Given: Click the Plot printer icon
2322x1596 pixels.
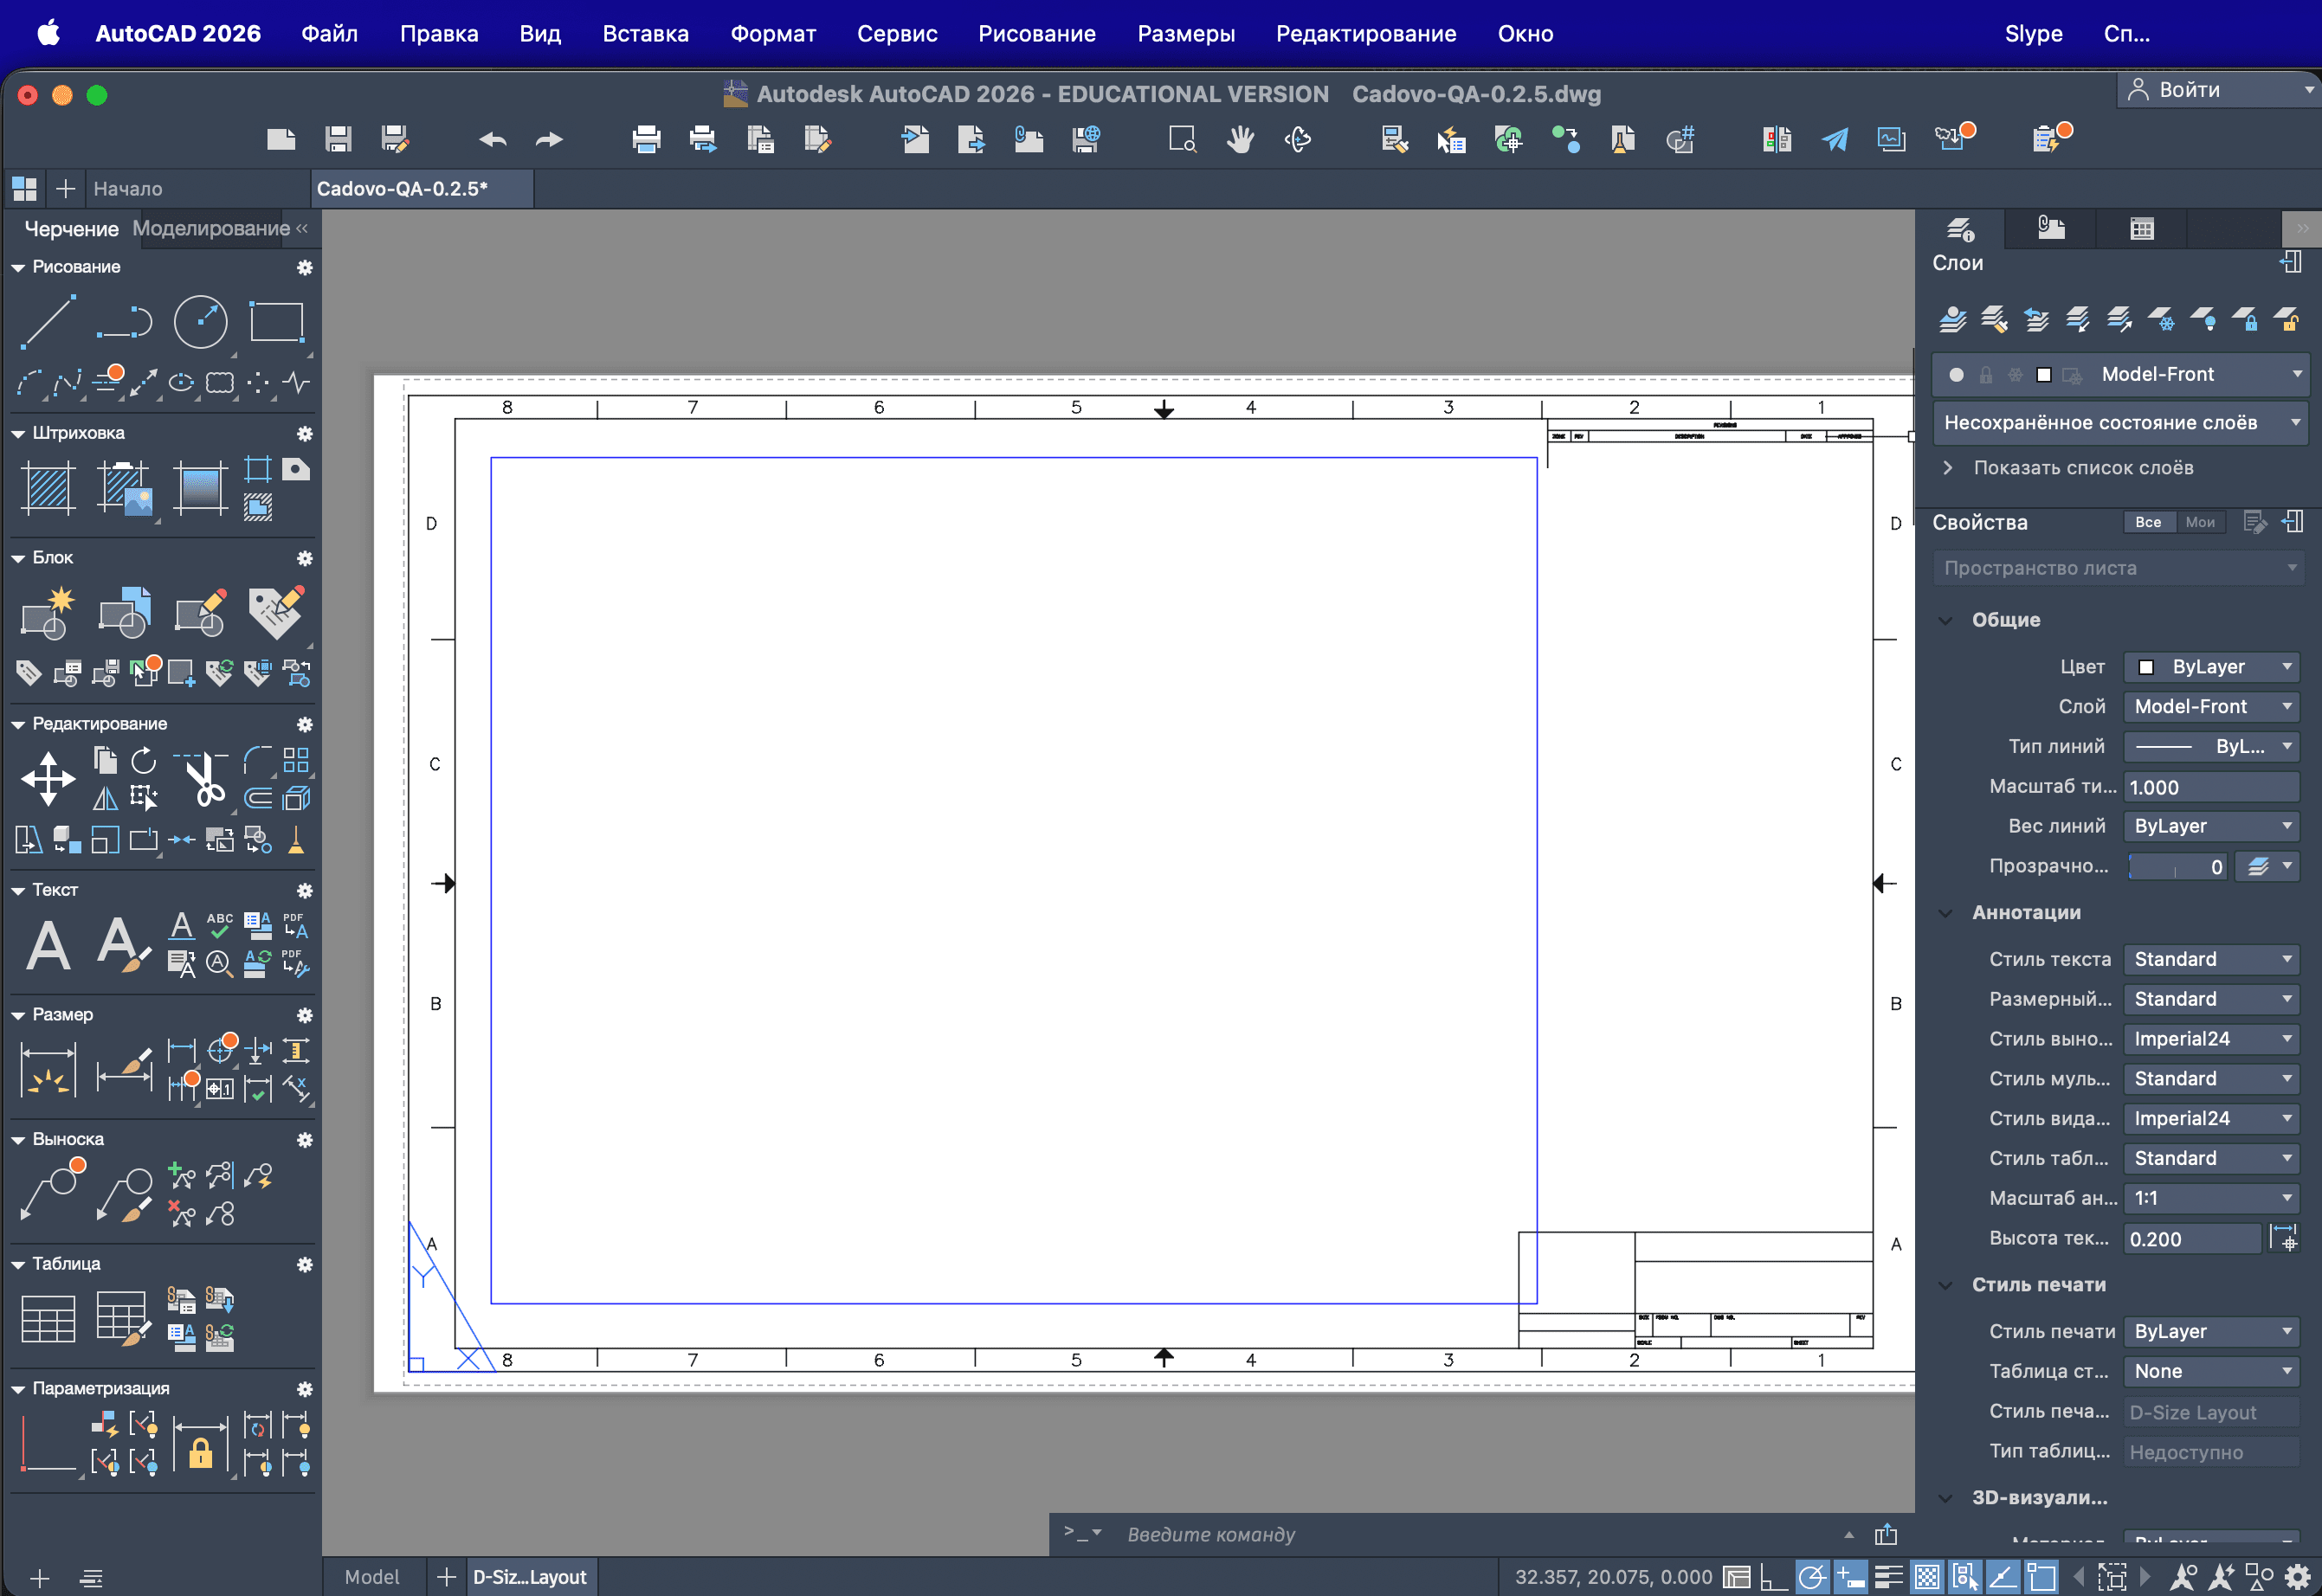Looking at the screenshot, I should (646, 139).
